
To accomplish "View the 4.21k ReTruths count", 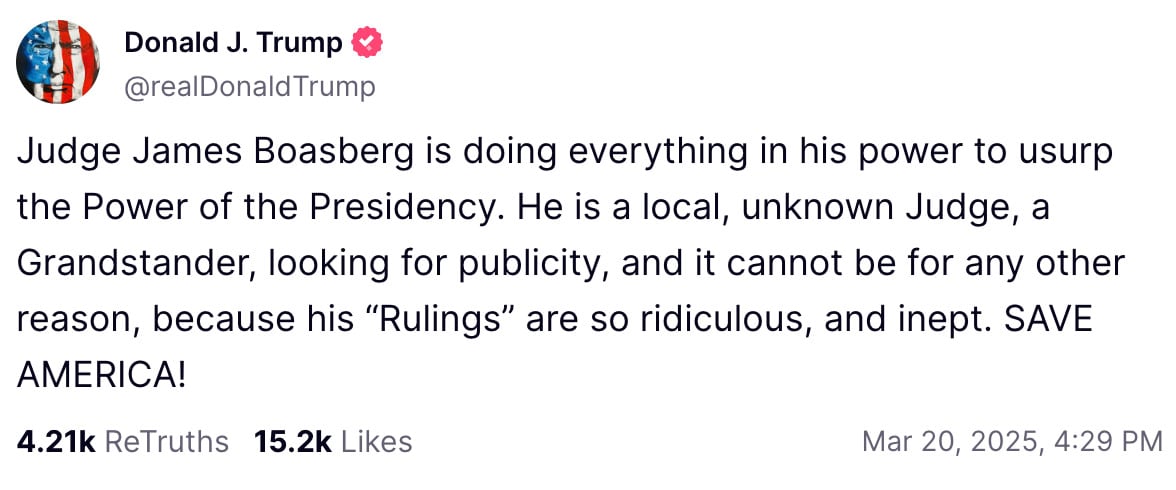I will point(55,441).
